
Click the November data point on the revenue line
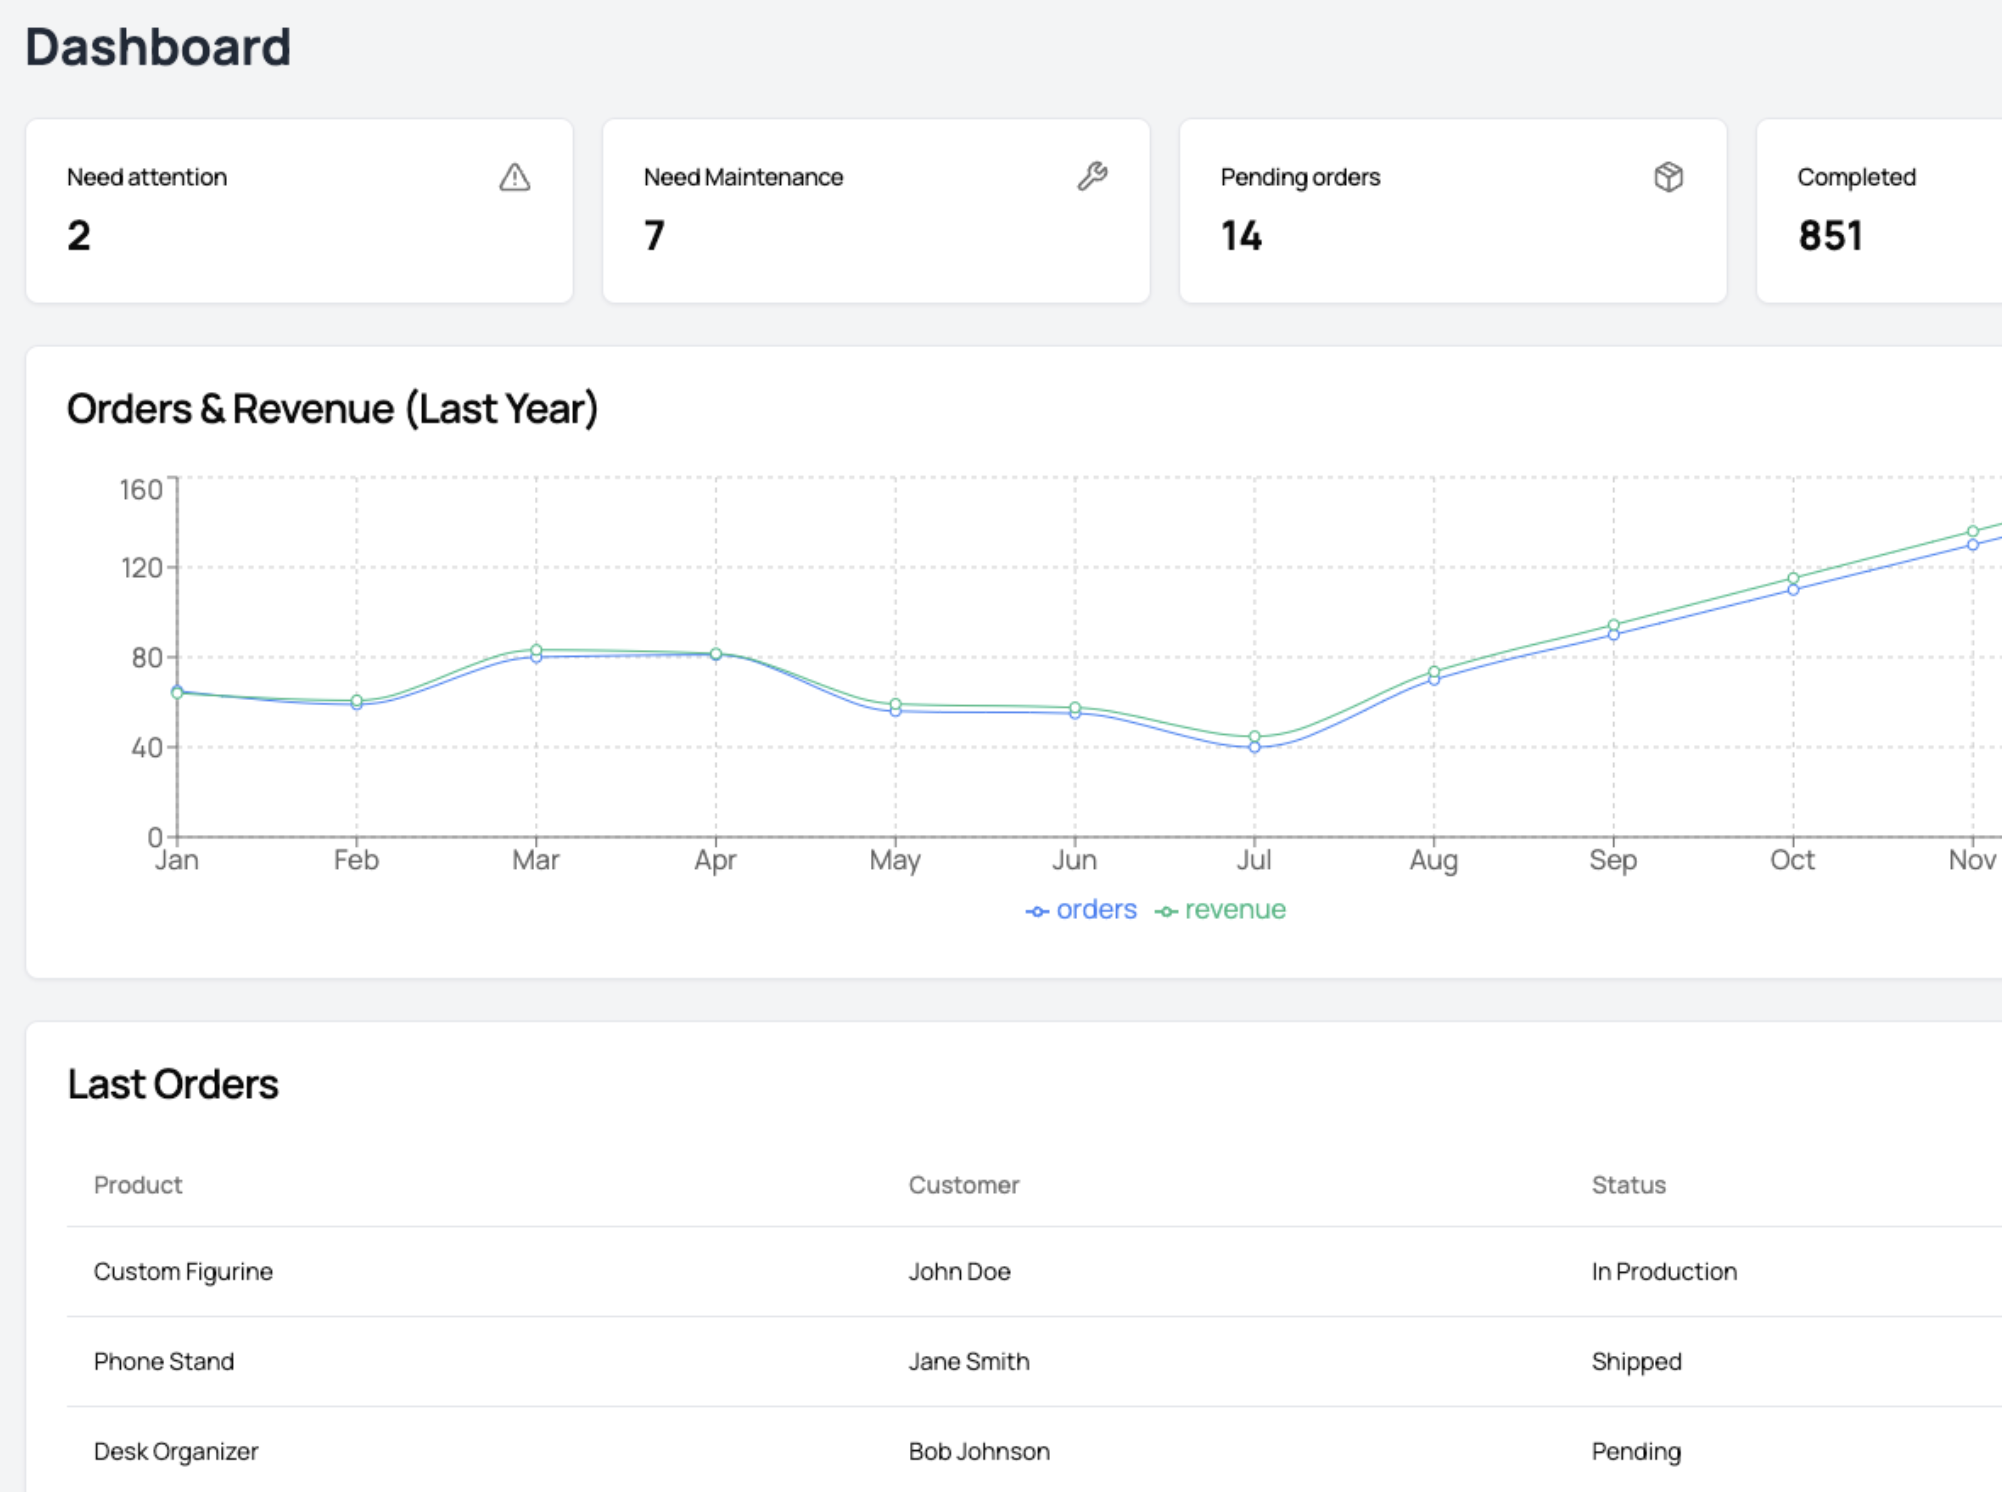pos(1973,533)
